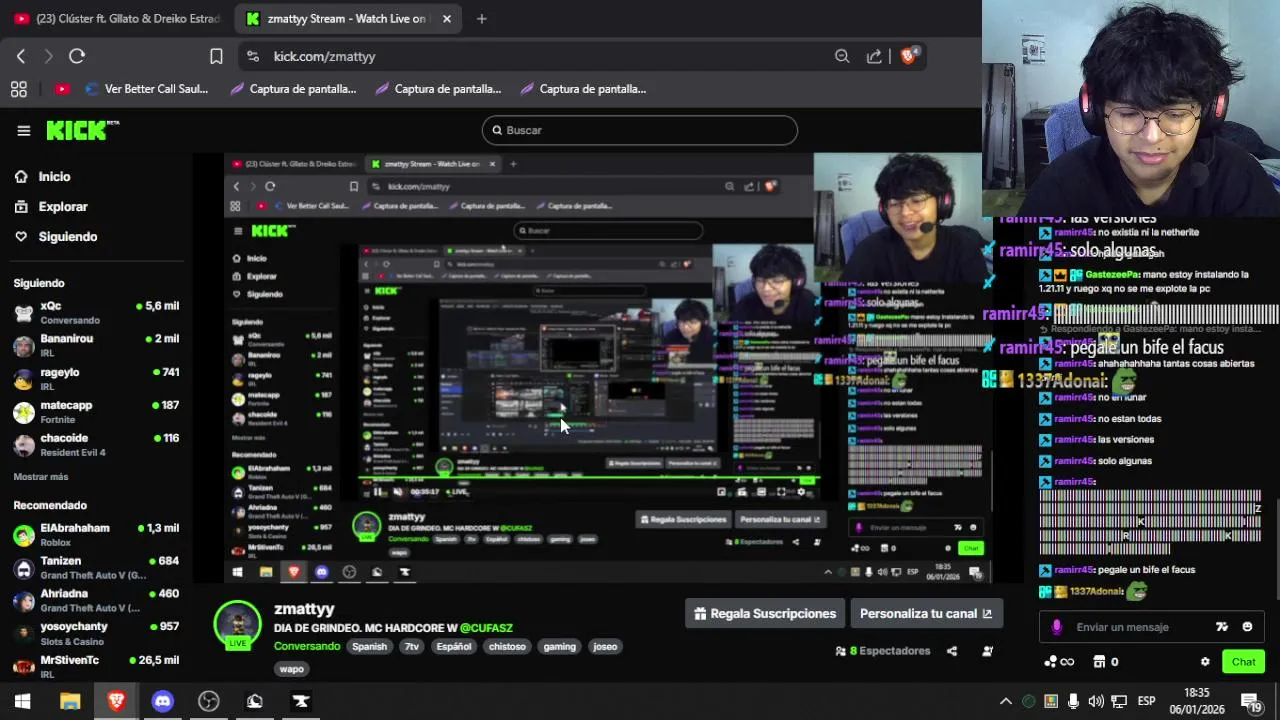Viewport: 1280px width, 720px height.
Task: Open the Conversando category link
Action: [x=307, y=646]
